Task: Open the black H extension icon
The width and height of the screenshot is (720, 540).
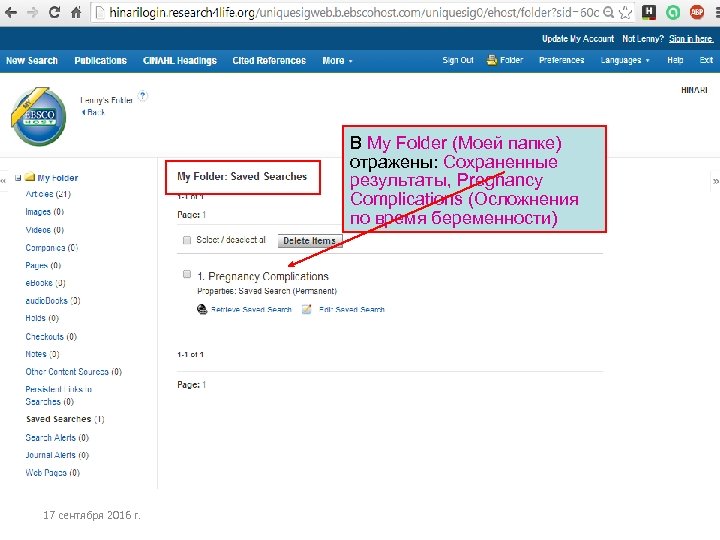Action: [649, 12]
